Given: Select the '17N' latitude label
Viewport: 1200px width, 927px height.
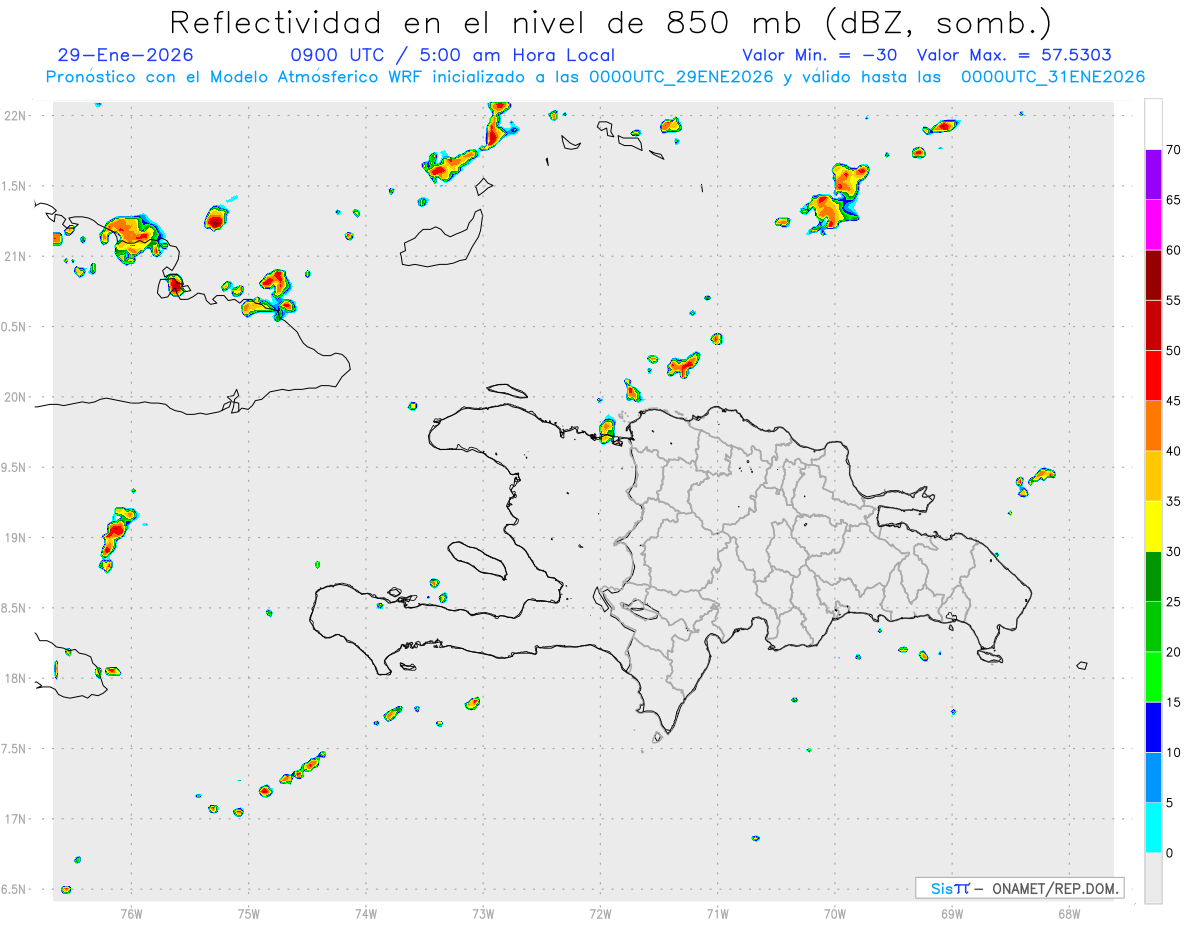Looking at the screenshot, I should pyautogui.click(x=15, y=819).
